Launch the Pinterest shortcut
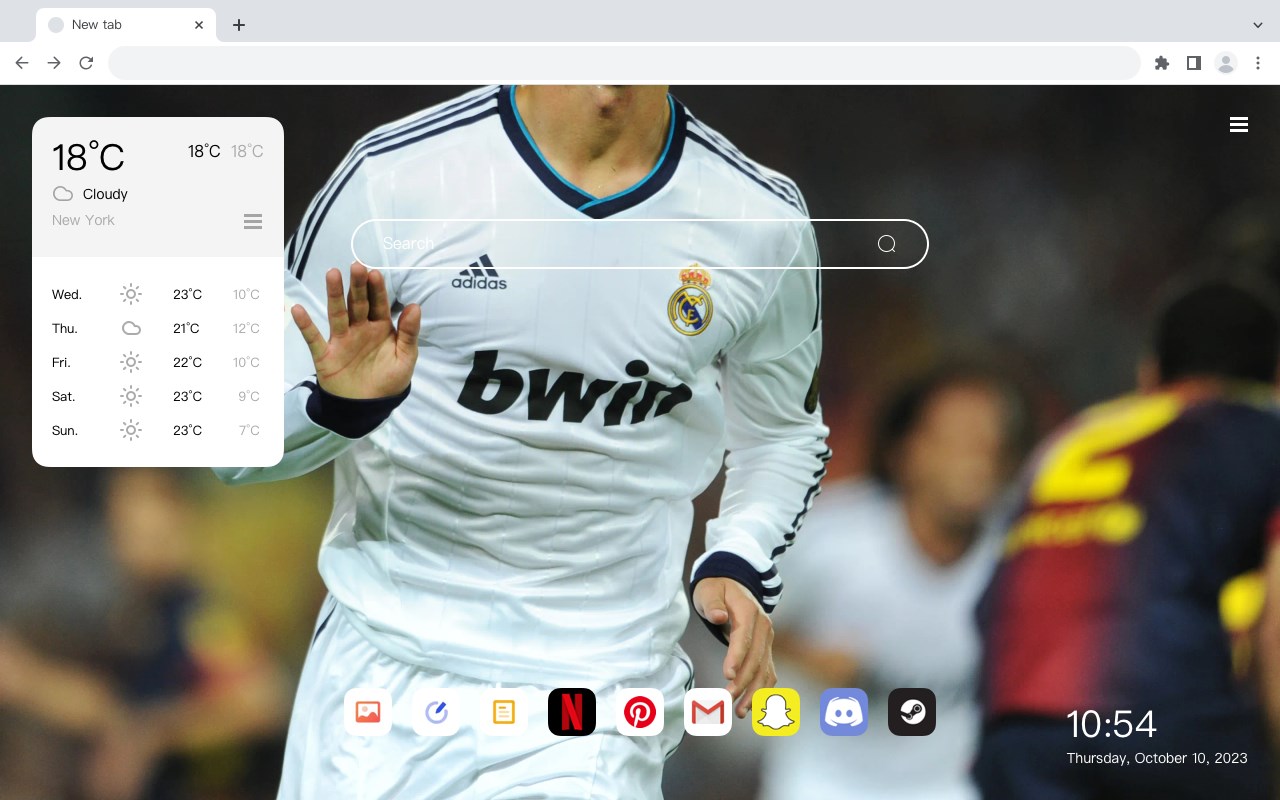This screenshot has height=800, width=1280. coord(640,712)
